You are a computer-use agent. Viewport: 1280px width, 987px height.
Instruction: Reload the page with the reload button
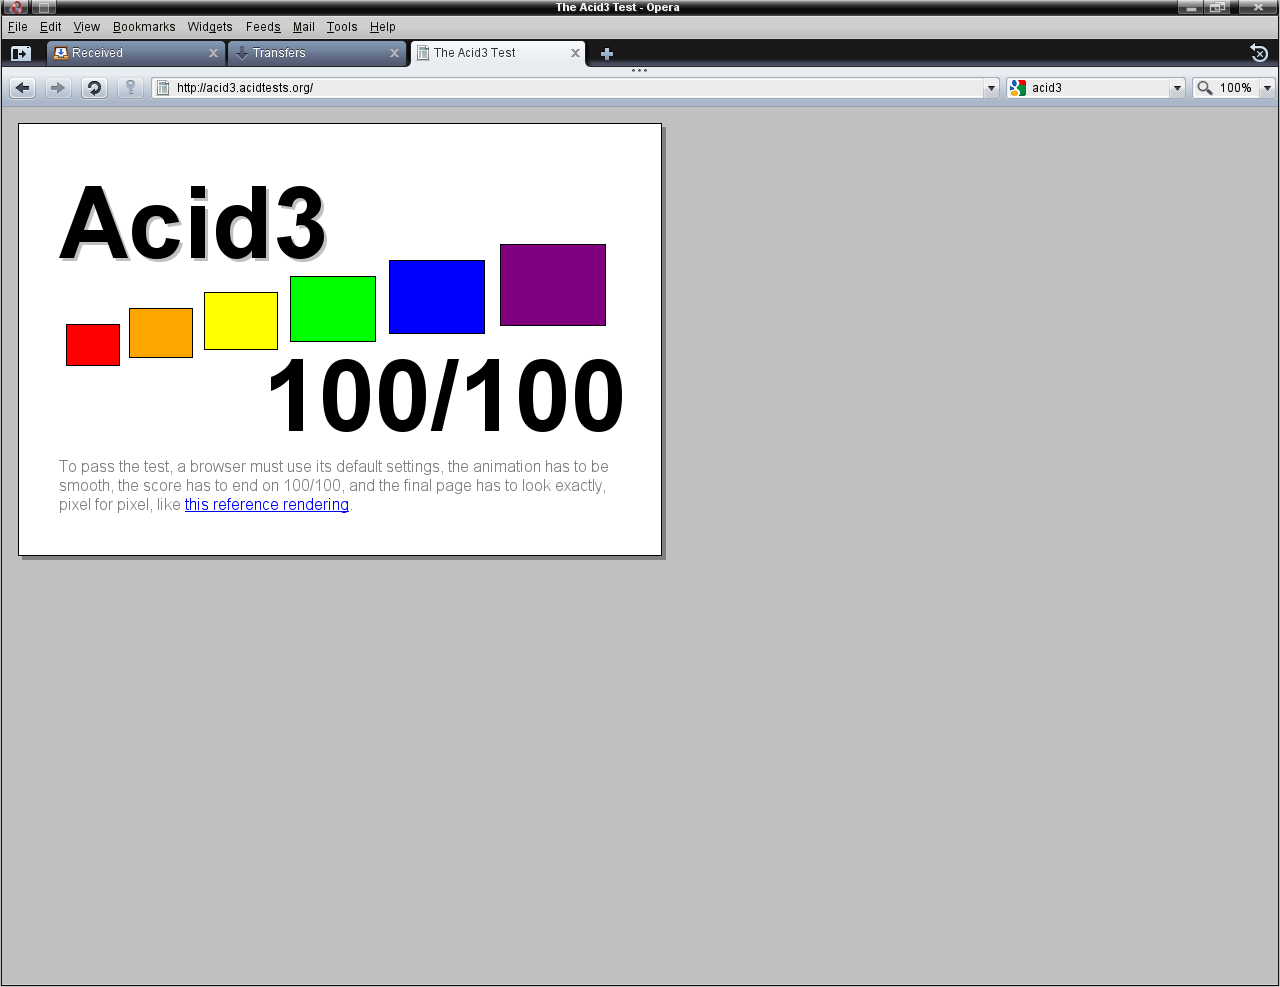94,88
